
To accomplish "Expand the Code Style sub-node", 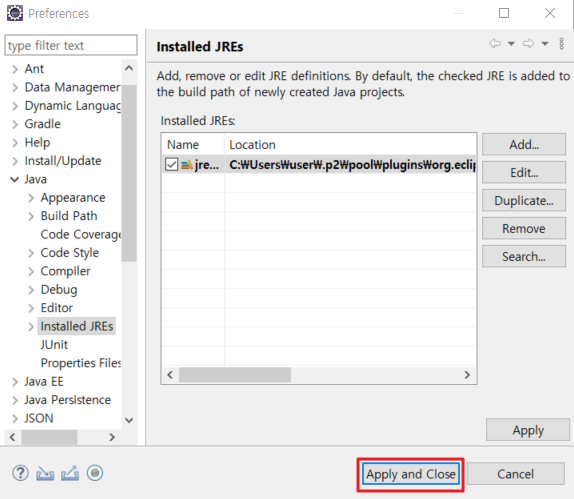I will pos(31,253).
